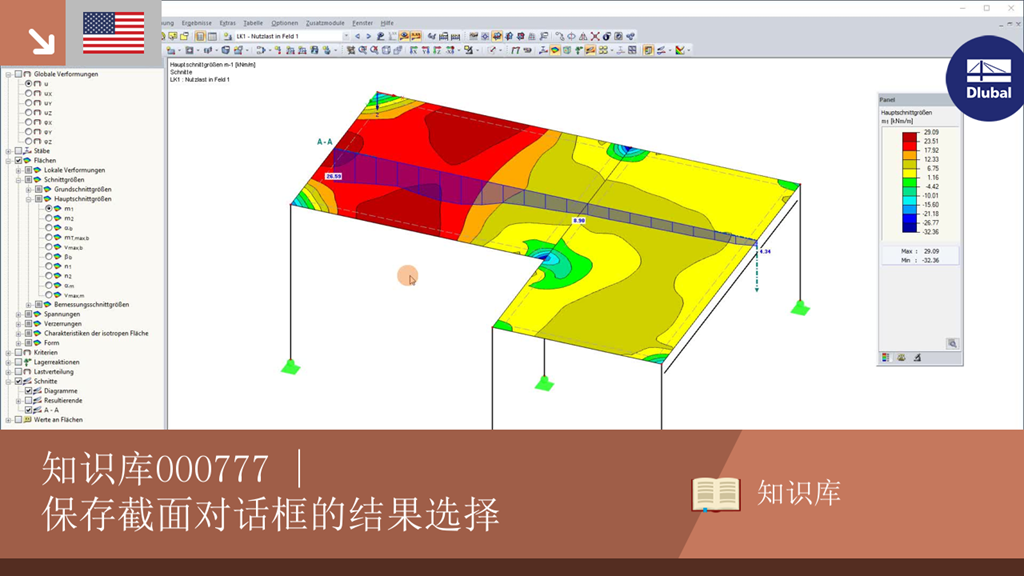Viewport: 1024px width, 576px height.
Task: Toggle Werte an Flächen checkbox
Action: (x=18, y=420)
